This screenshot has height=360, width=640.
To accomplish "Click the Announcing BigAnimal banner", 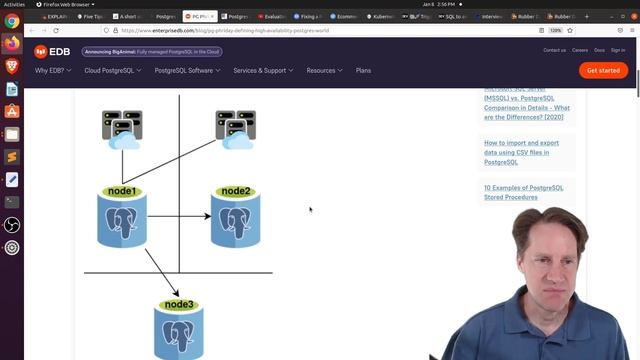I will [152, 52].
